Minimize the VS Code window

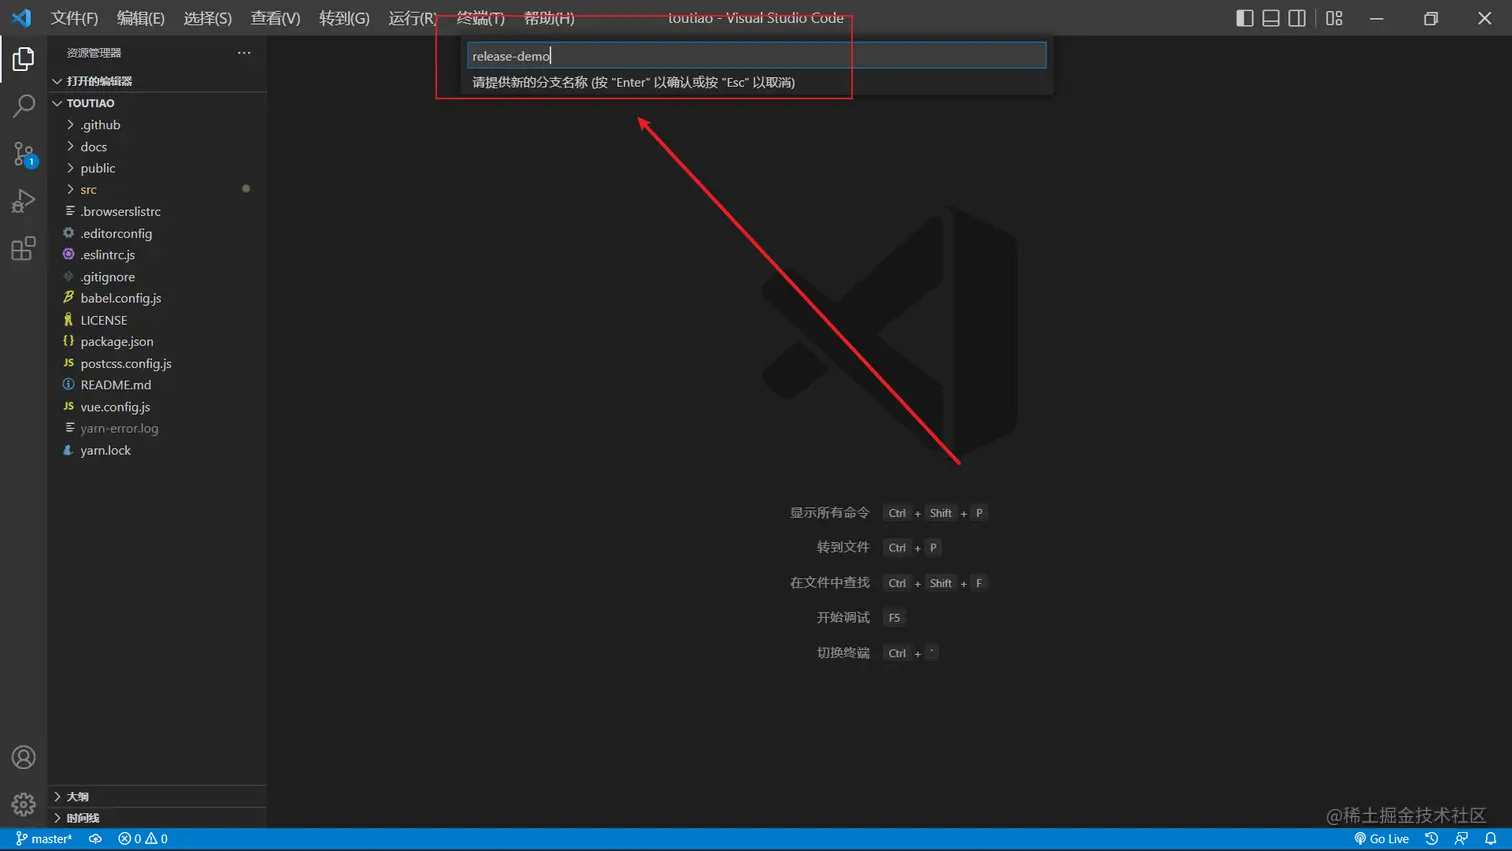click(x=1377, y=18)
